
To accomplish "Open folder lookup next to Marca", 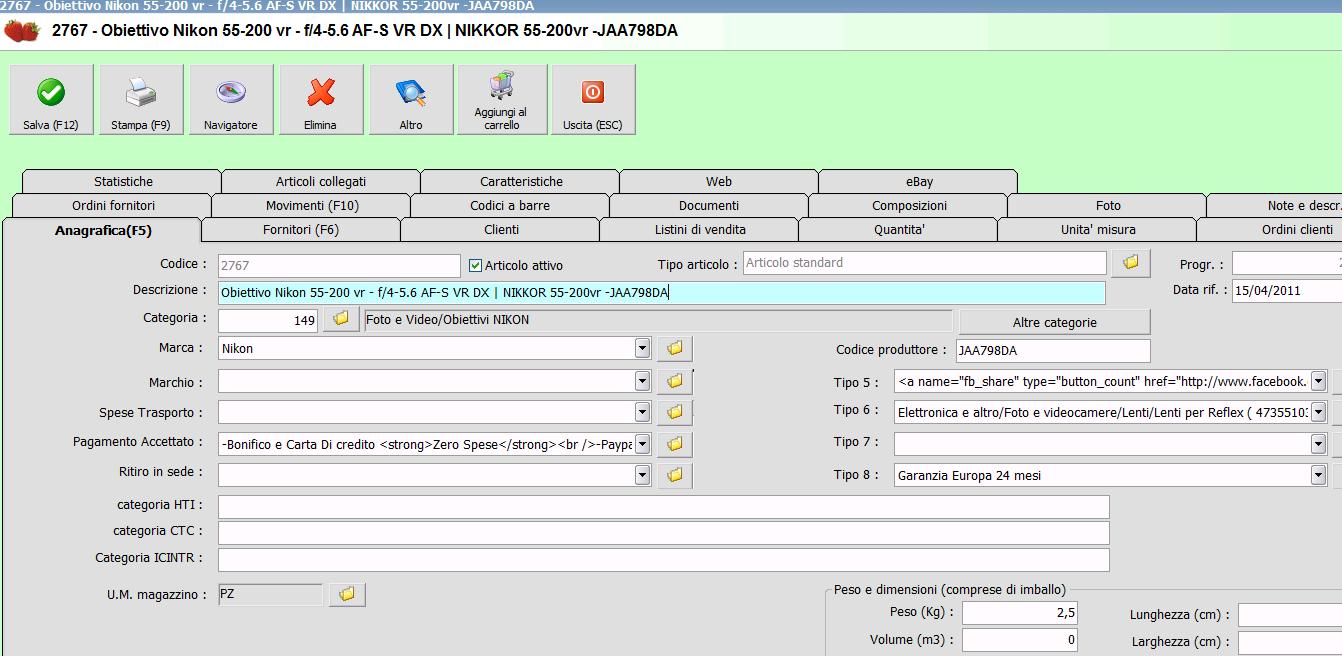I will pyautogui.click(x=674, y=348).
